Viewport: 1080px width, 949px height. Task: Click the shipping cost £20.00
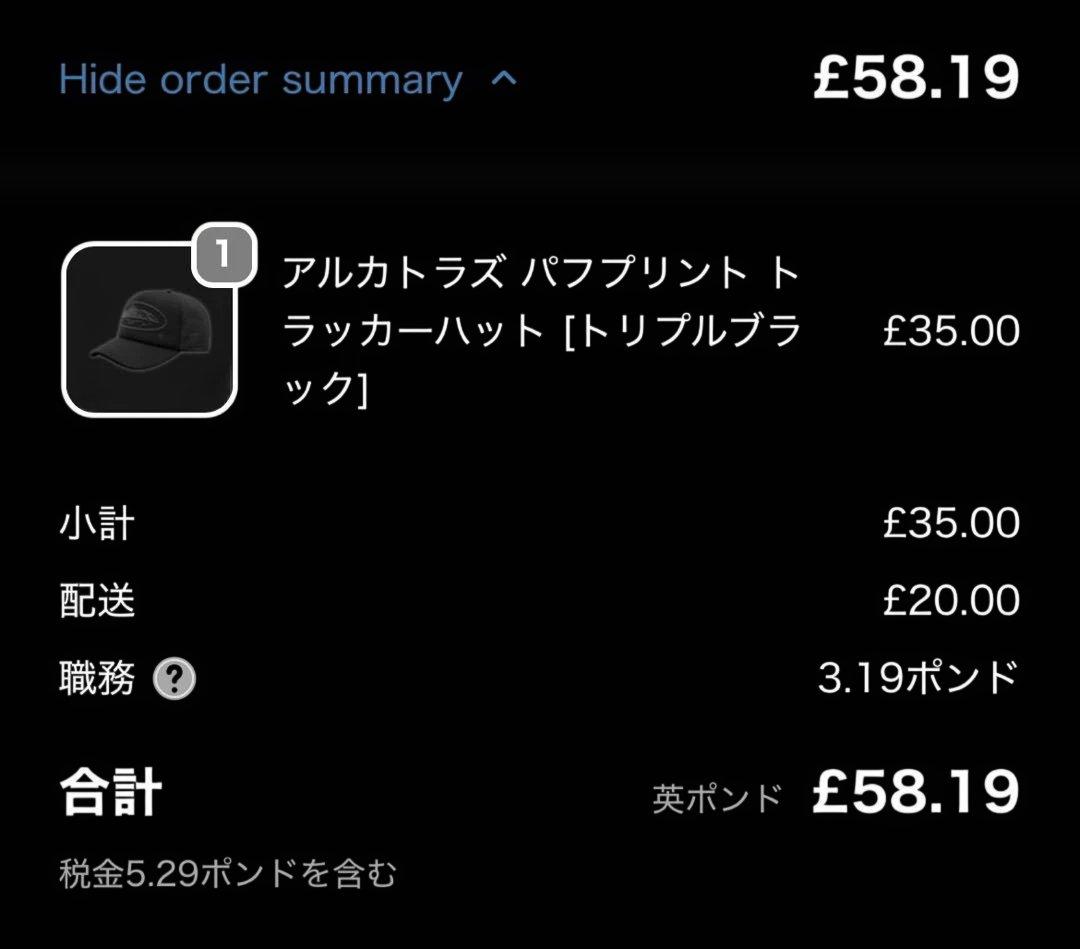(x=950, y=601)
